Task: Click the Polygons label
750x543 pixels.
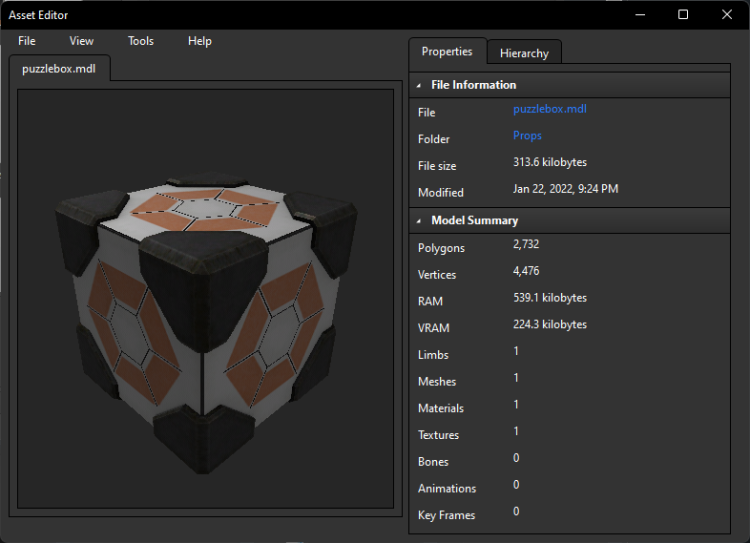Action: (441, 248)
